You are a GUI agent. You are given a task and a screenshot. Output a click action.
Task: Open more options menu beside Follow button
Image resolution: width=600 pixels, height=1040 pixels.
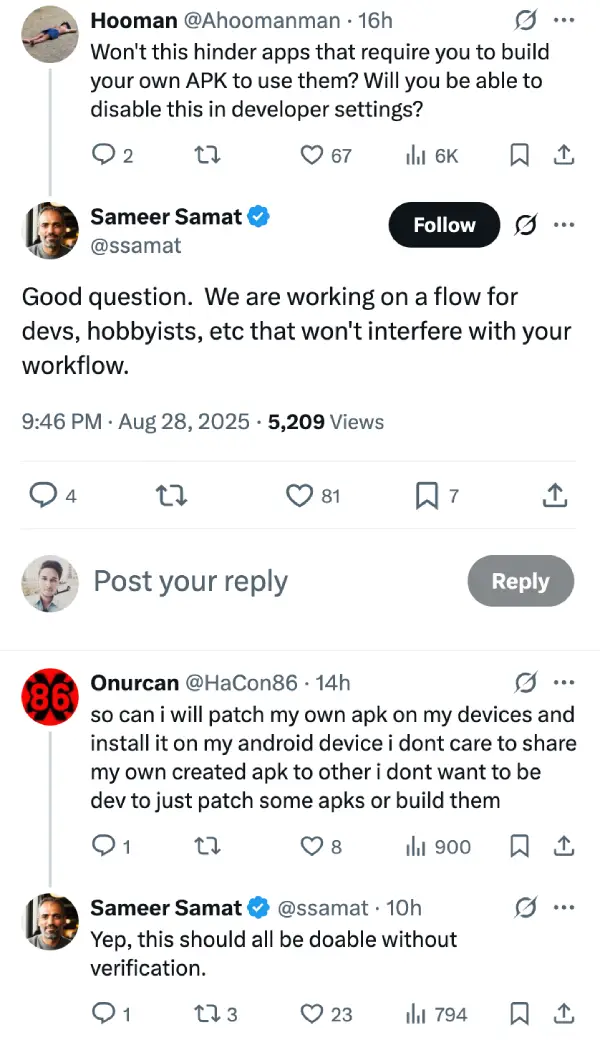click(564, 225)
